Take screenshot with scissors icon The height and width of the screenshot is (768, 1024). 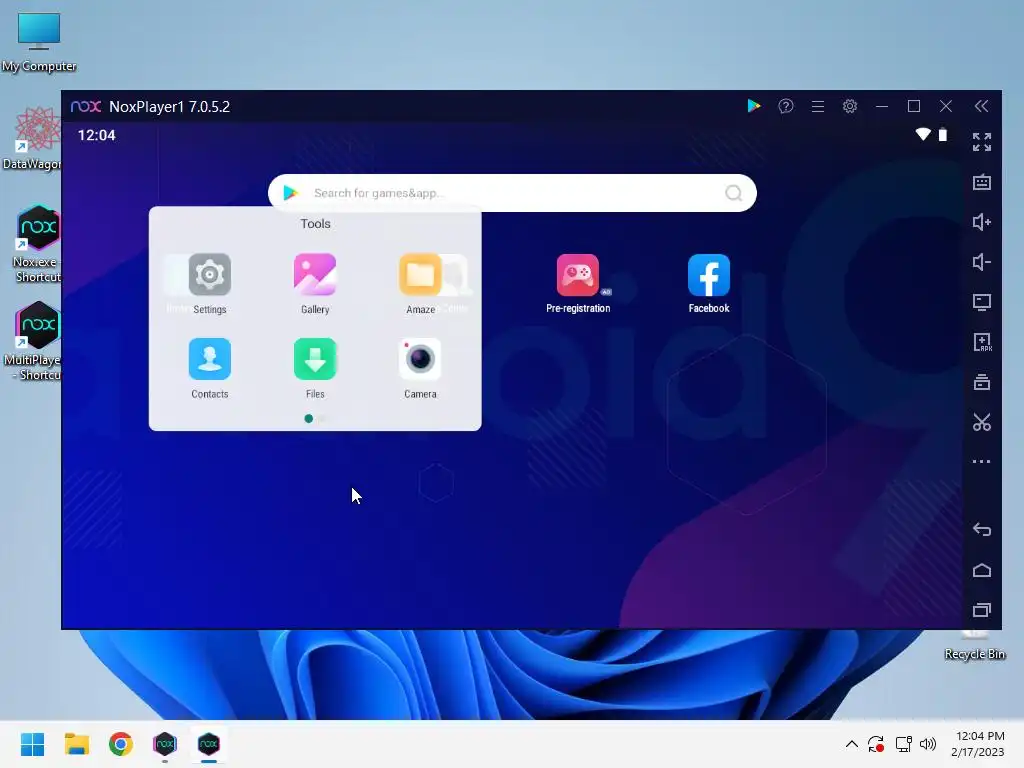(x=982, y=422)
